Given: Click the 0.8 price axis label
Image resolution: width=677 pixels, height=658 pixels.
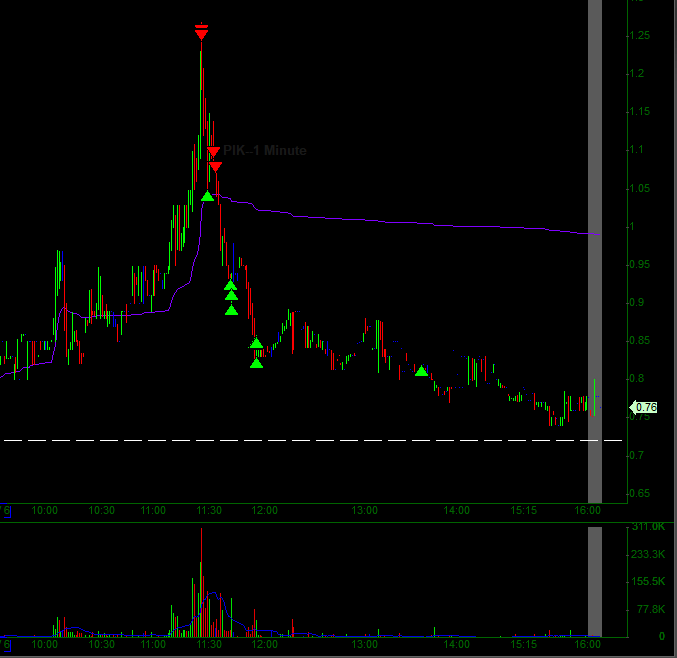Looking at the screenshot, I should tap(637, 378).
